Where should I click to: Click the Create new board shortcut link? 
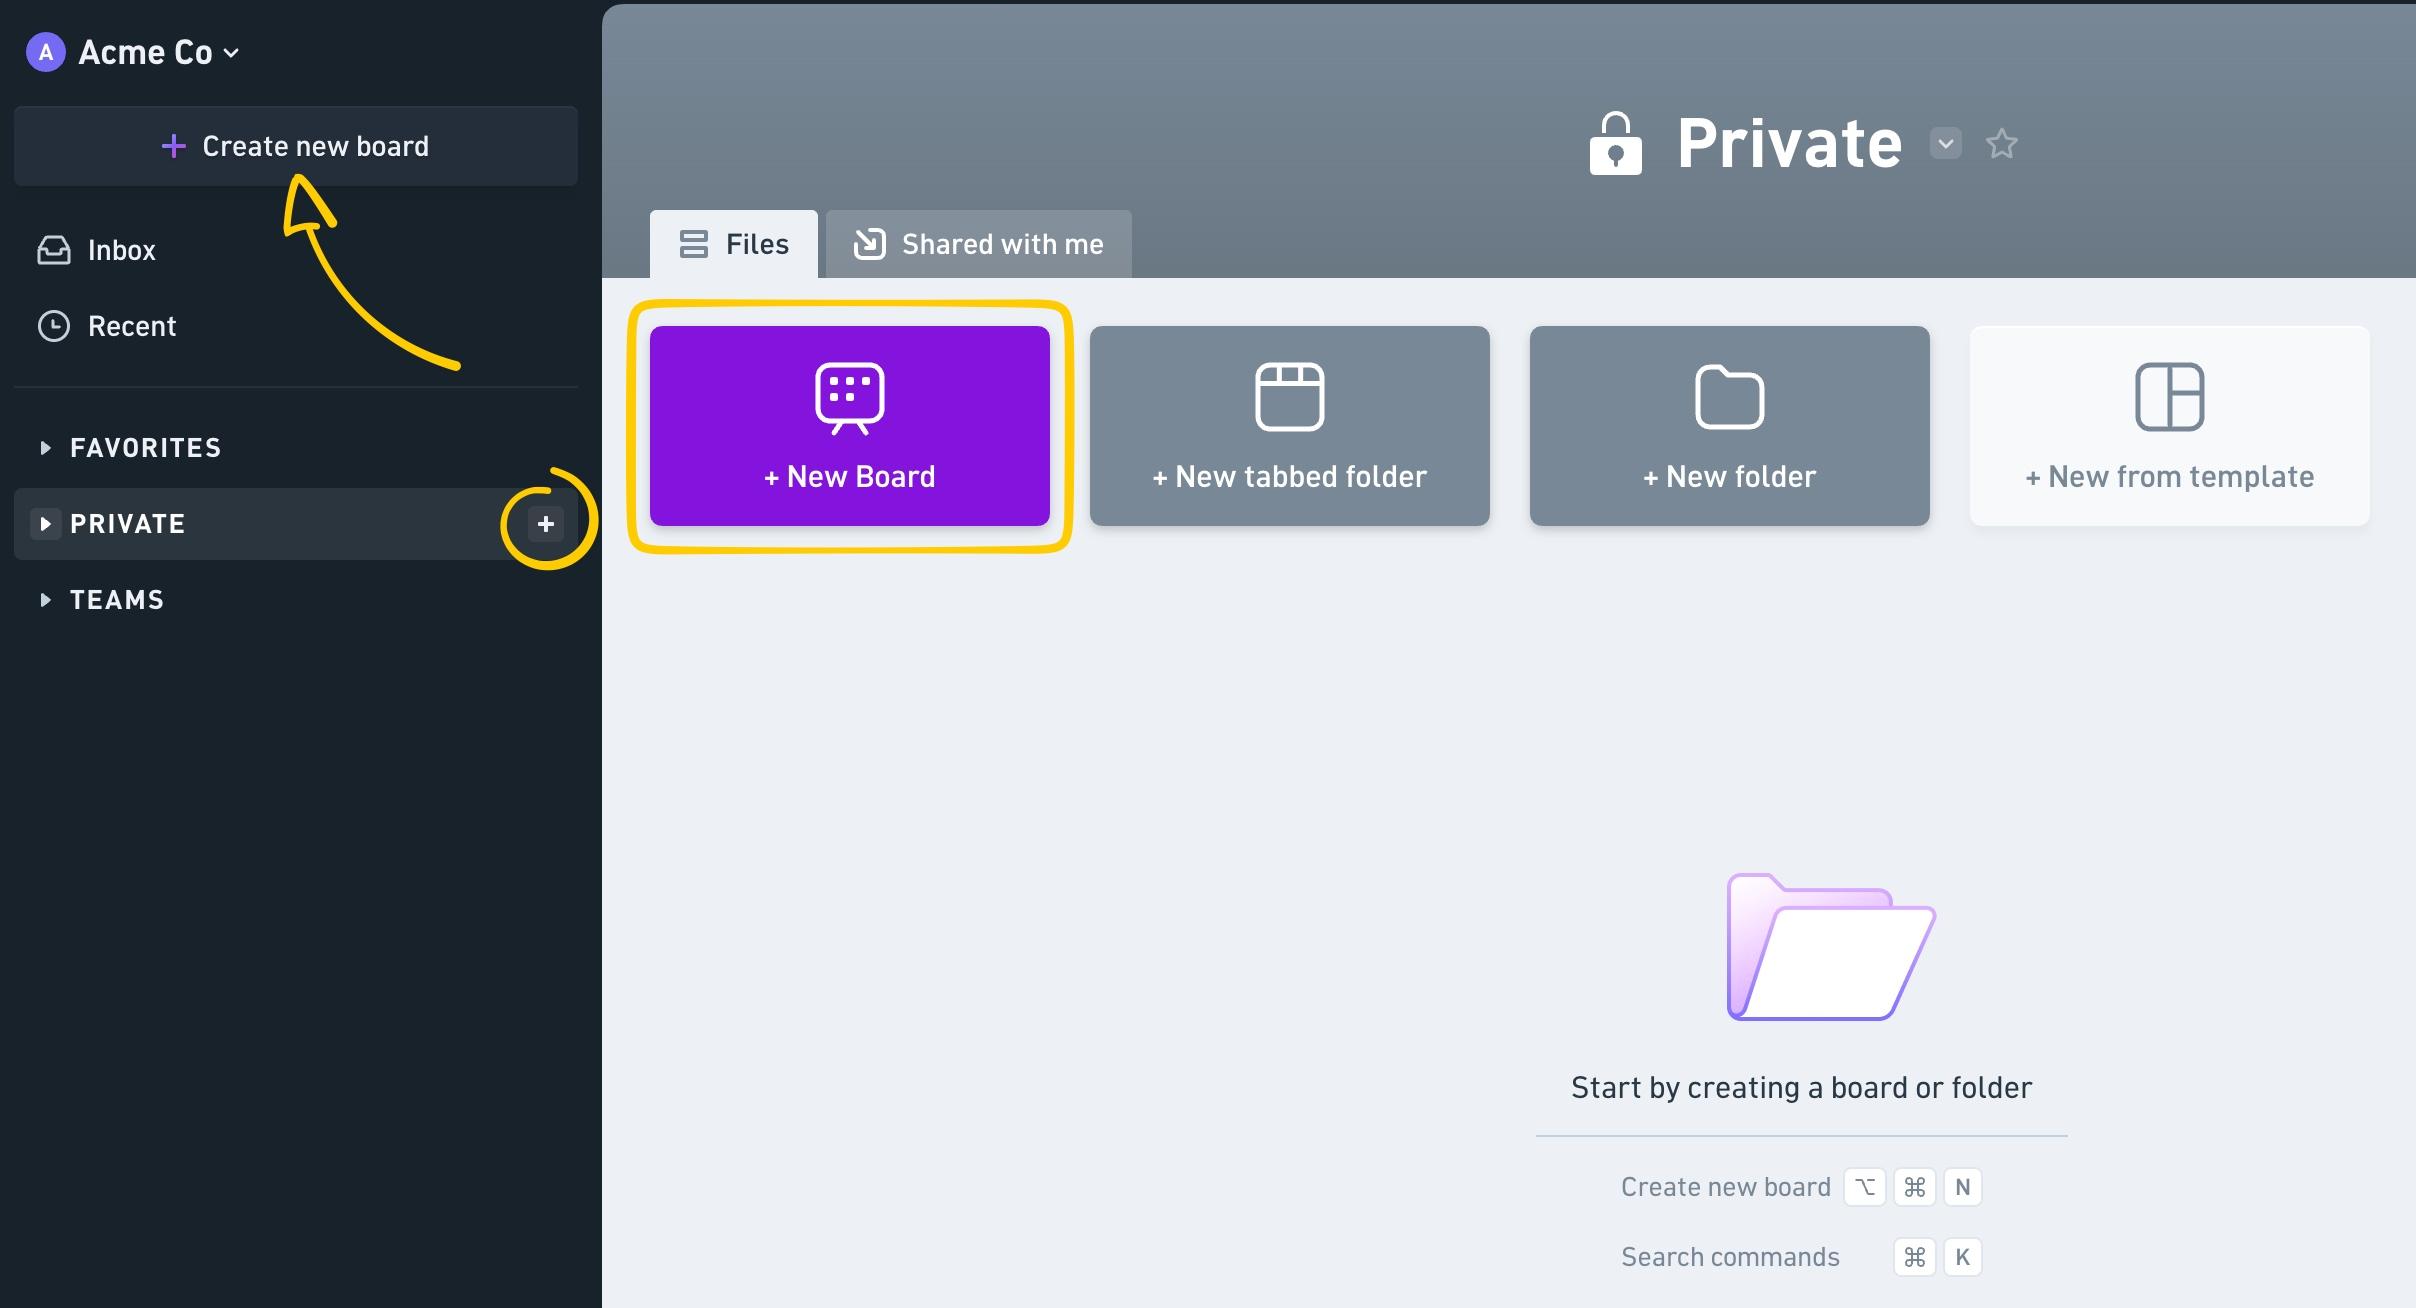[x=1726, y=1187]
